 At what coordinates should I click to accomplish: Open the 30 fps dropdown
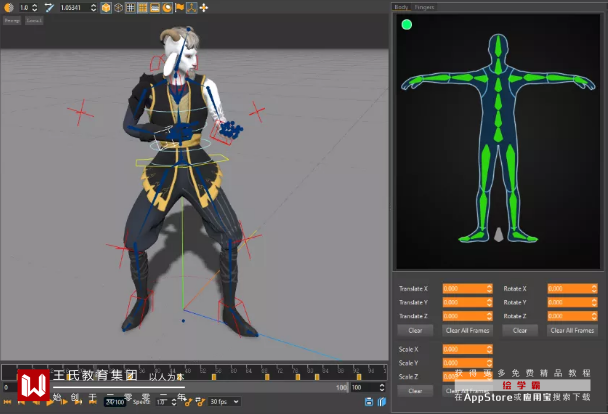point(224,401)
